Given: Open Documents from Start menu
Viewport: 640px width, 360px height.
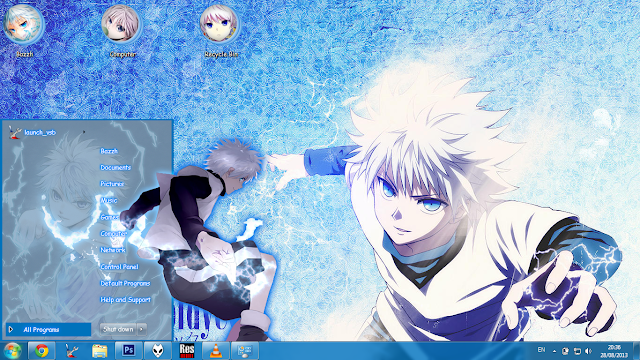Looking at the screenshot, I should 116,167.
